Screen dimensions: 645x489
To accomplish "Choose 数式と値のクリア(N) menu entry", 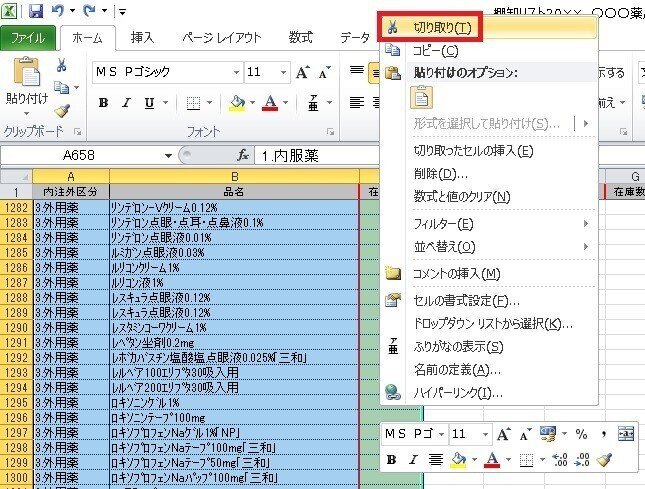I will (489, 197).
